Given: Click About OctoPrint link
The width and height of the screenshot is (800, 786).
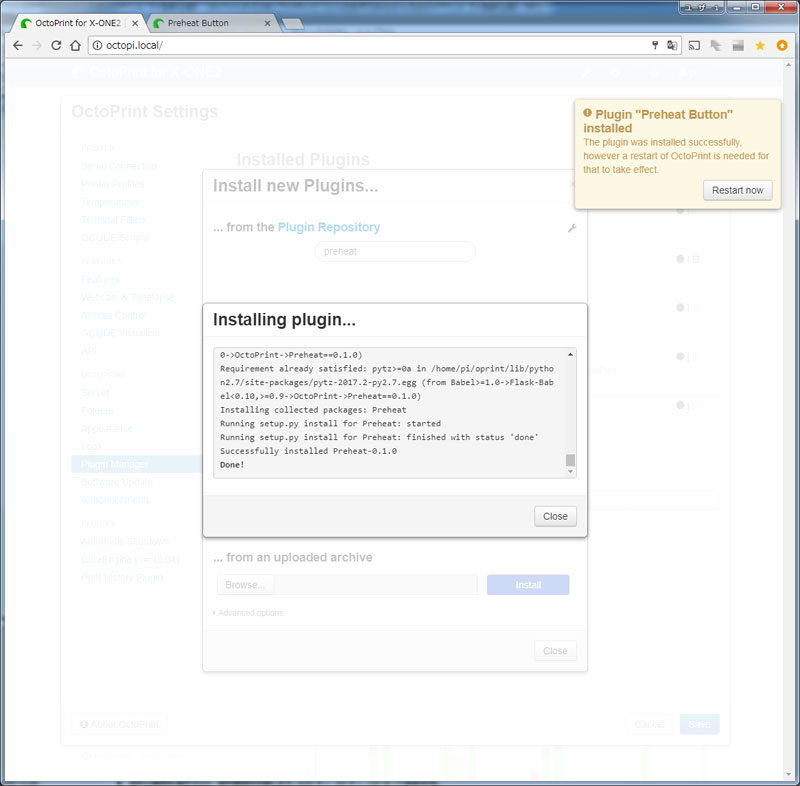Looking at the screenshot, I should pyautogui.click(x=119, y=724).
